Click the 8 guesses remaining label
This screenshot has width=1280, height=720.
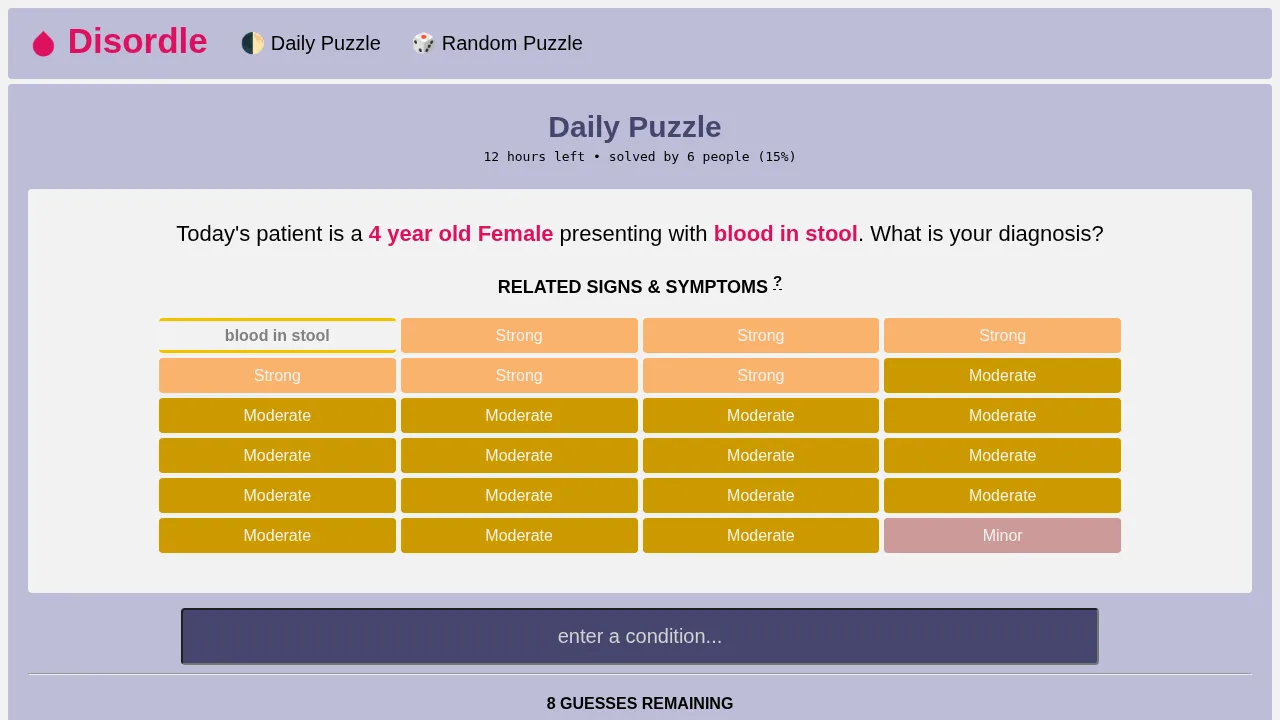click(x=639, y=704)
